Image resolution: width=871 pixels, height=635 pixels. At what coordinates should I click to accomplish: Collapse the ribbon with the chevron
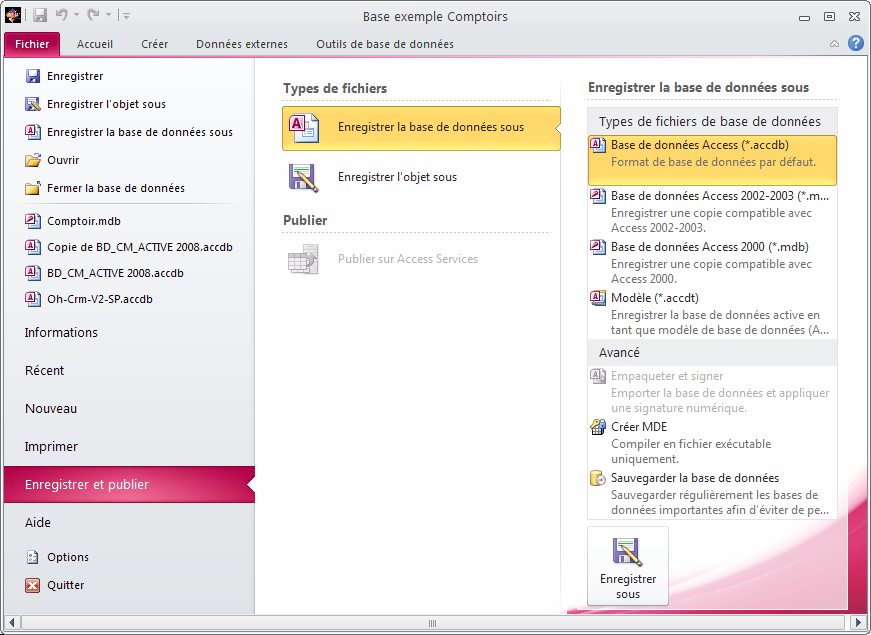pos(835,44)
